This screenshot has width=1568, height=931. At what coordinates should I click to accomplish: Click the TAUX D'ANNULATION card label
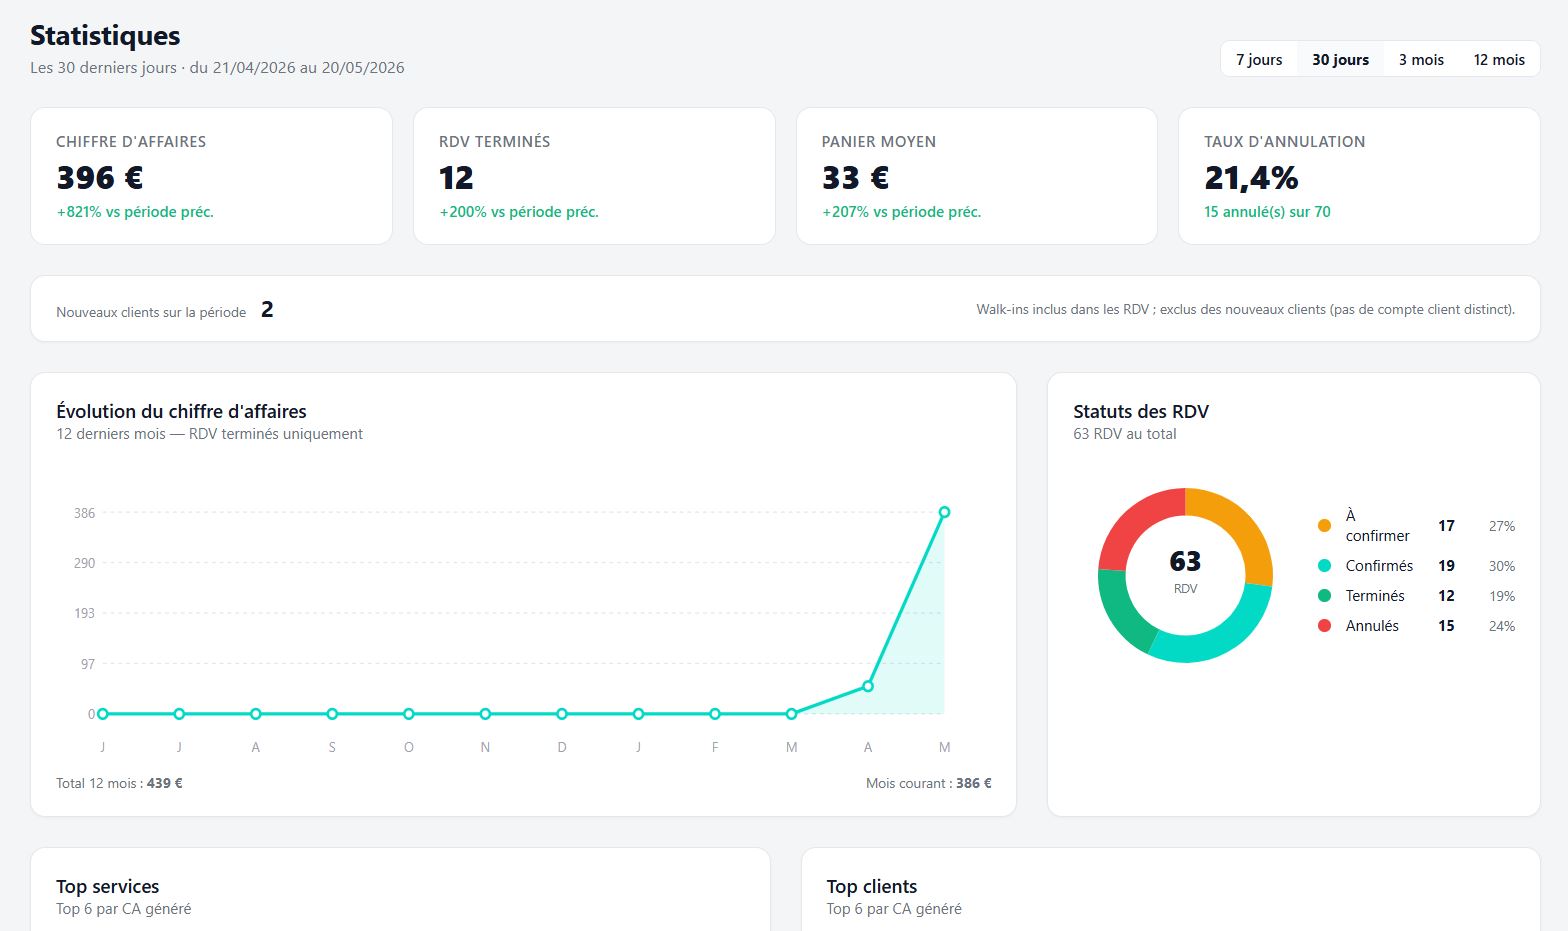[x=1284, y=142]
